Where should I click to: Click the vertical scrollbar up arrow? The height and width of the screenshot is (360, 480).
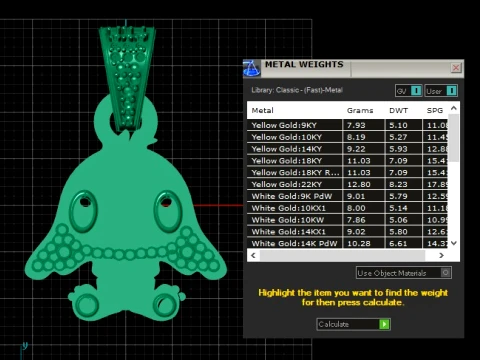coord(454,108)
